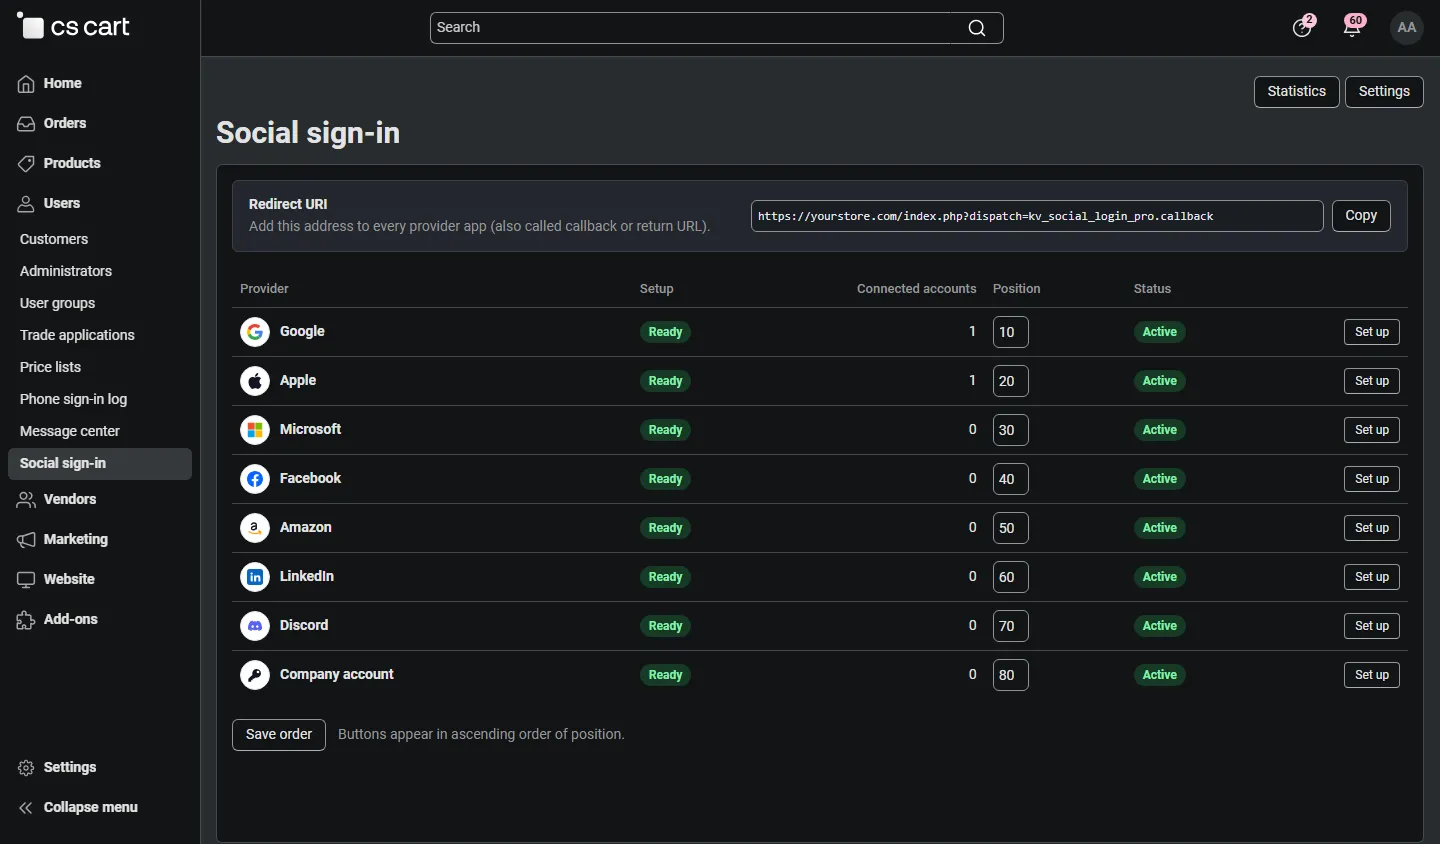Click Set up for Google
The image size is (1440, 844).
1372,332
